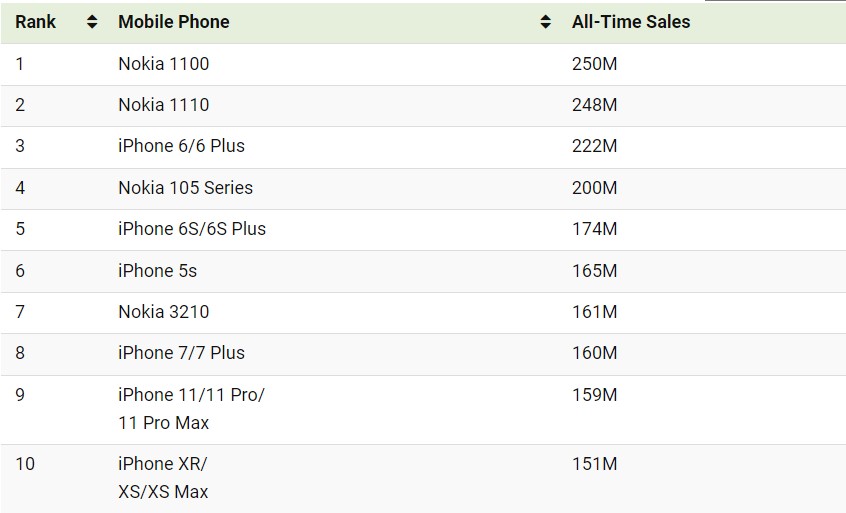The width and height of the screenshot is (846, 513).
Task: Select the 222M sales figure
Action: point(594,146)
